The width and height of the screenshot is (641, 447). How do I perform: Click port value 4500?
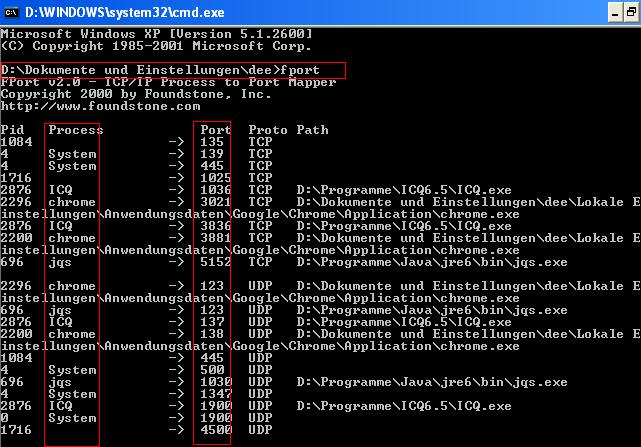click(216, 430)
